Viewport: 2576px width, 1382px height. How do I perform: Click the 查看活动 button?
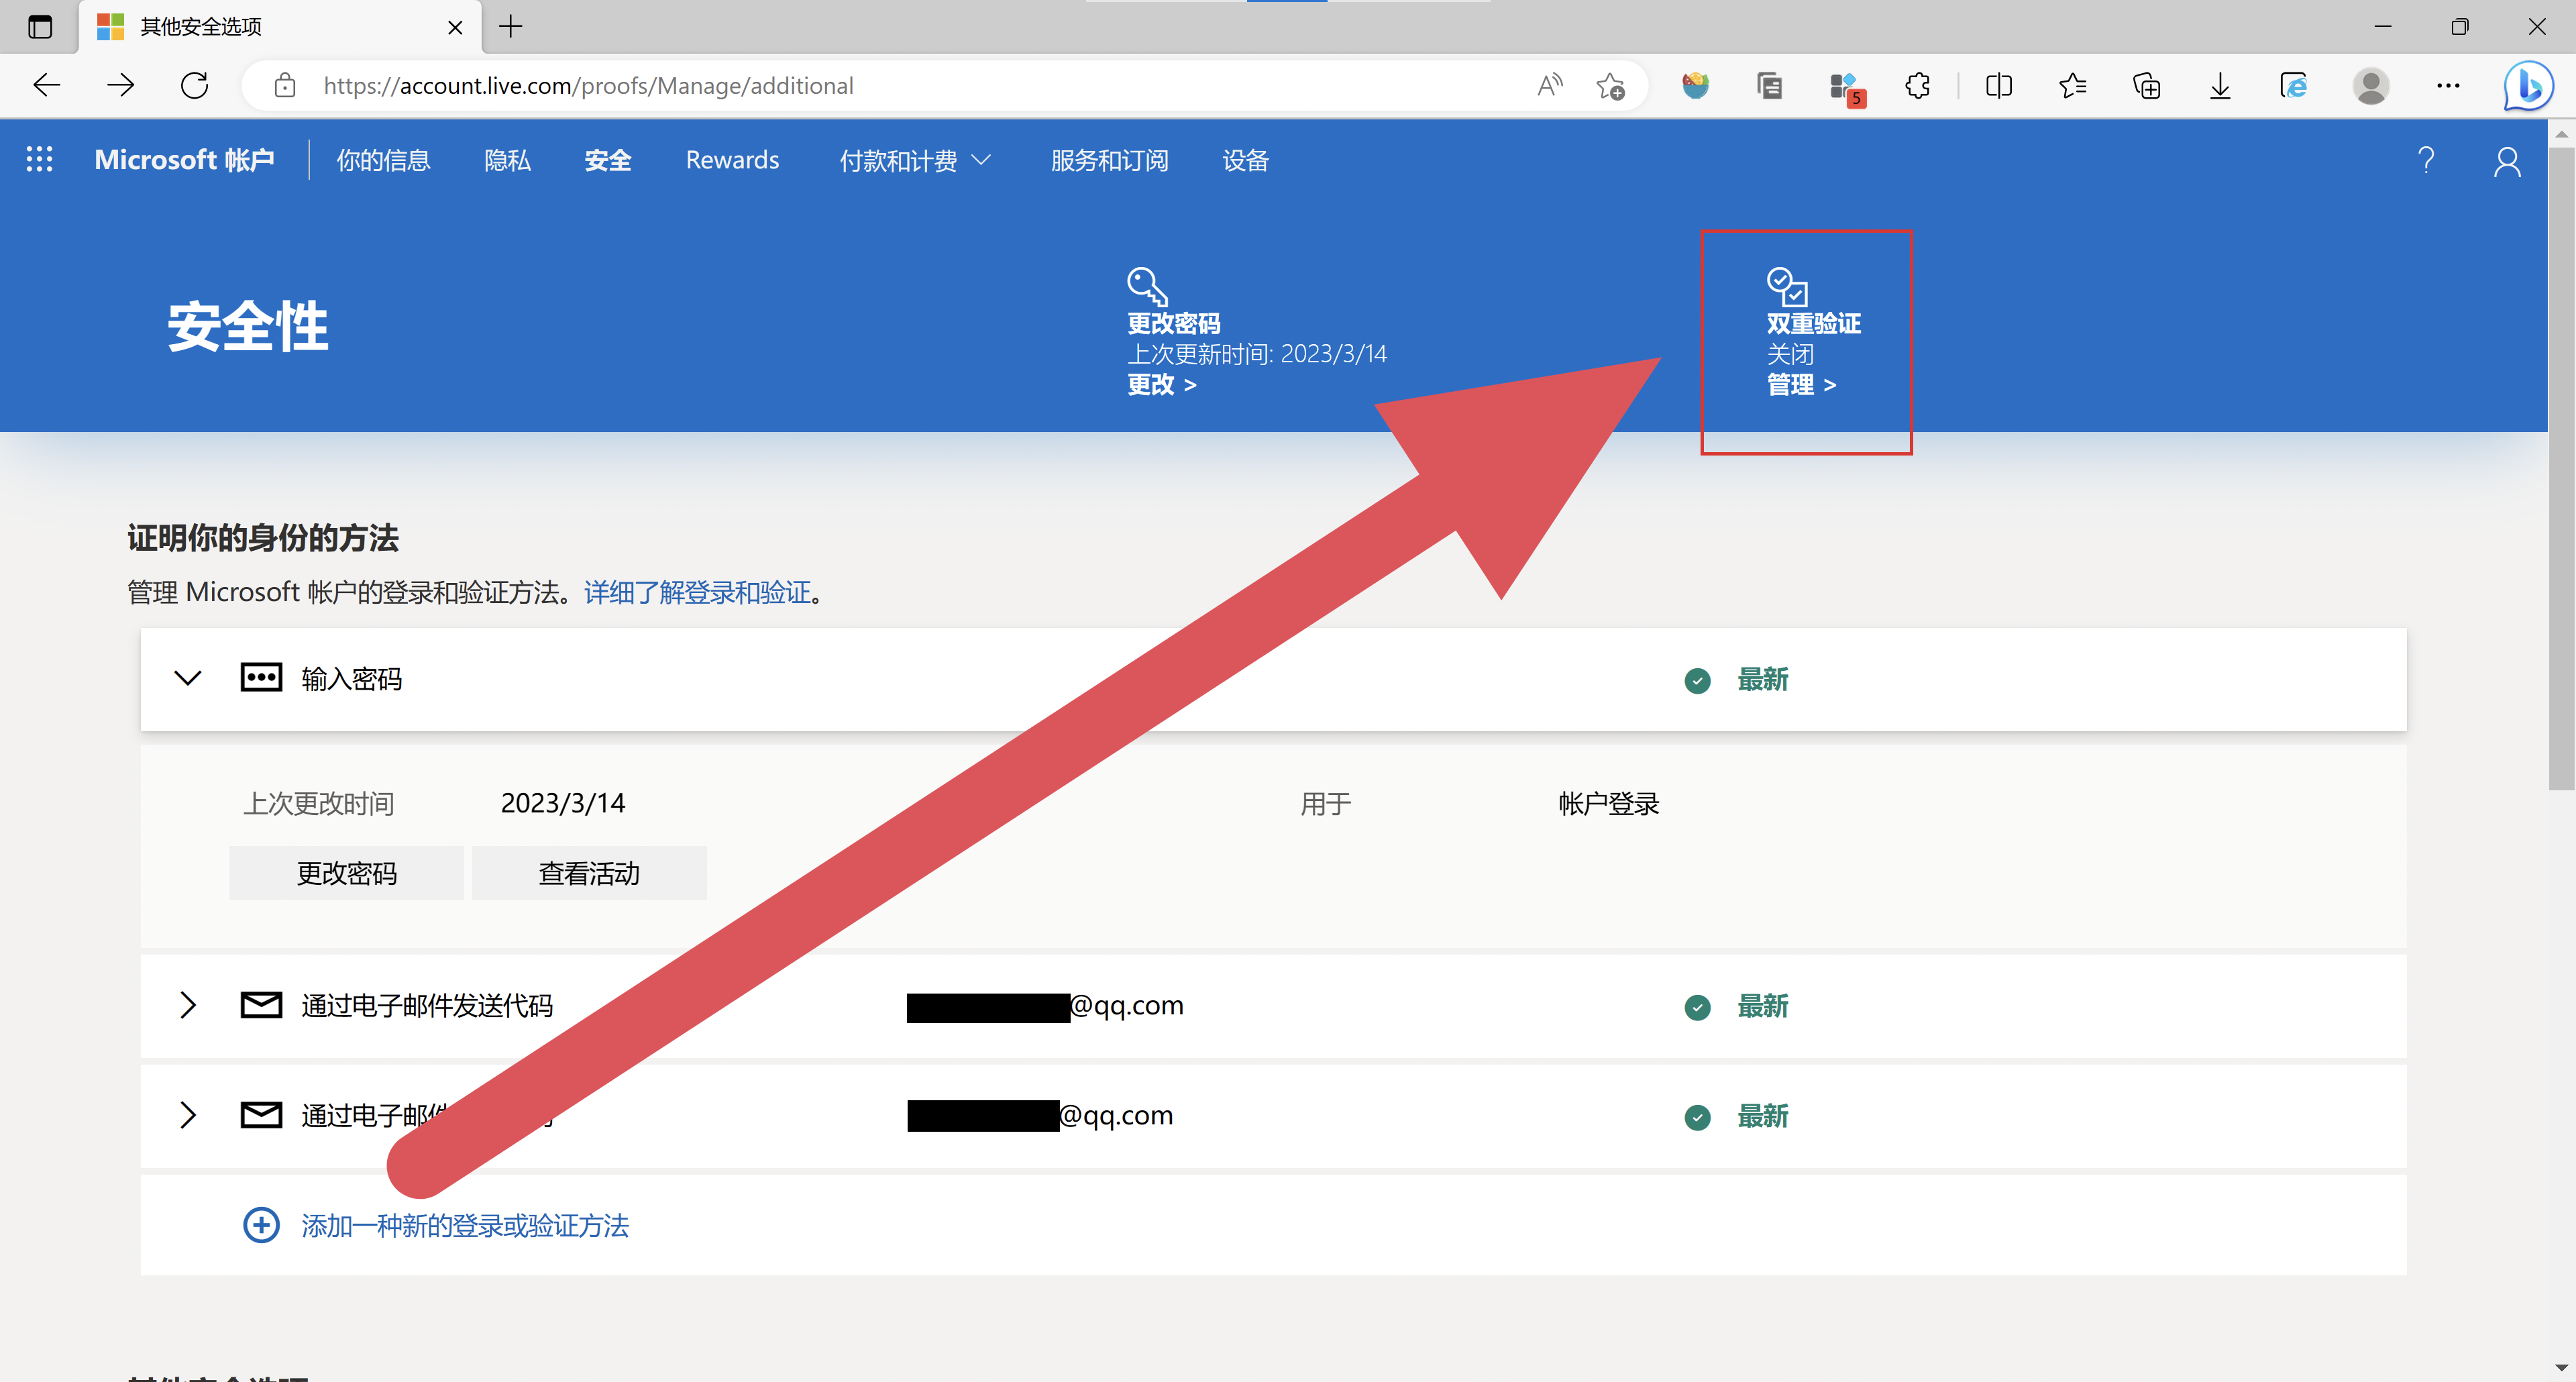[x=588, y=873]
